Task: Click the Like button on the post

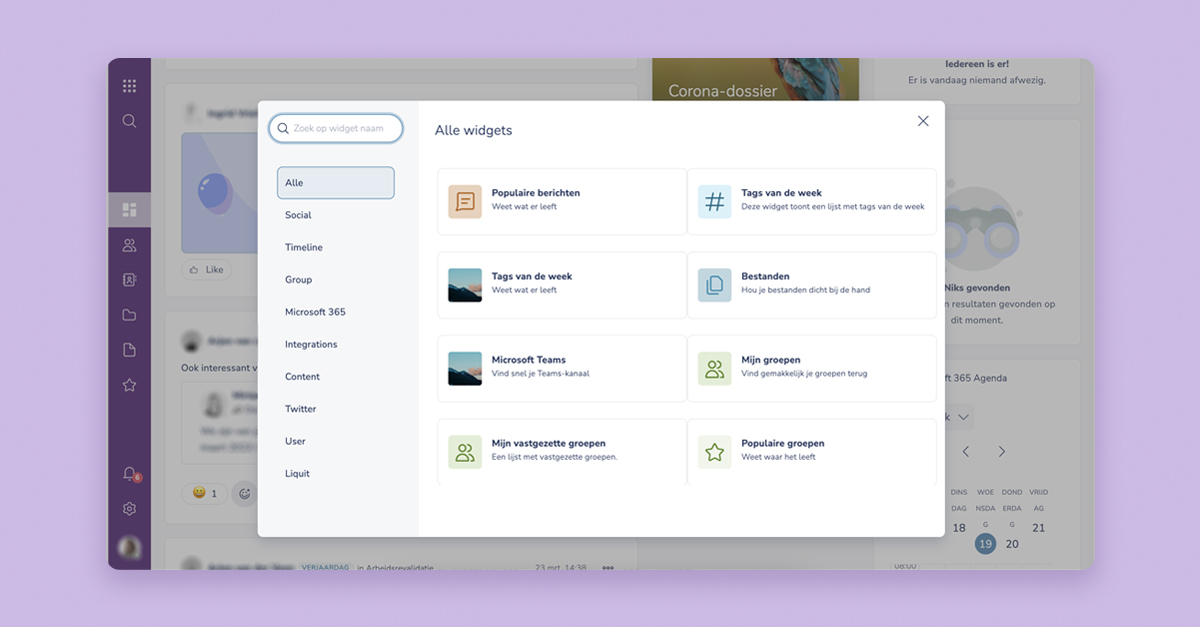Action: (206, 270)
